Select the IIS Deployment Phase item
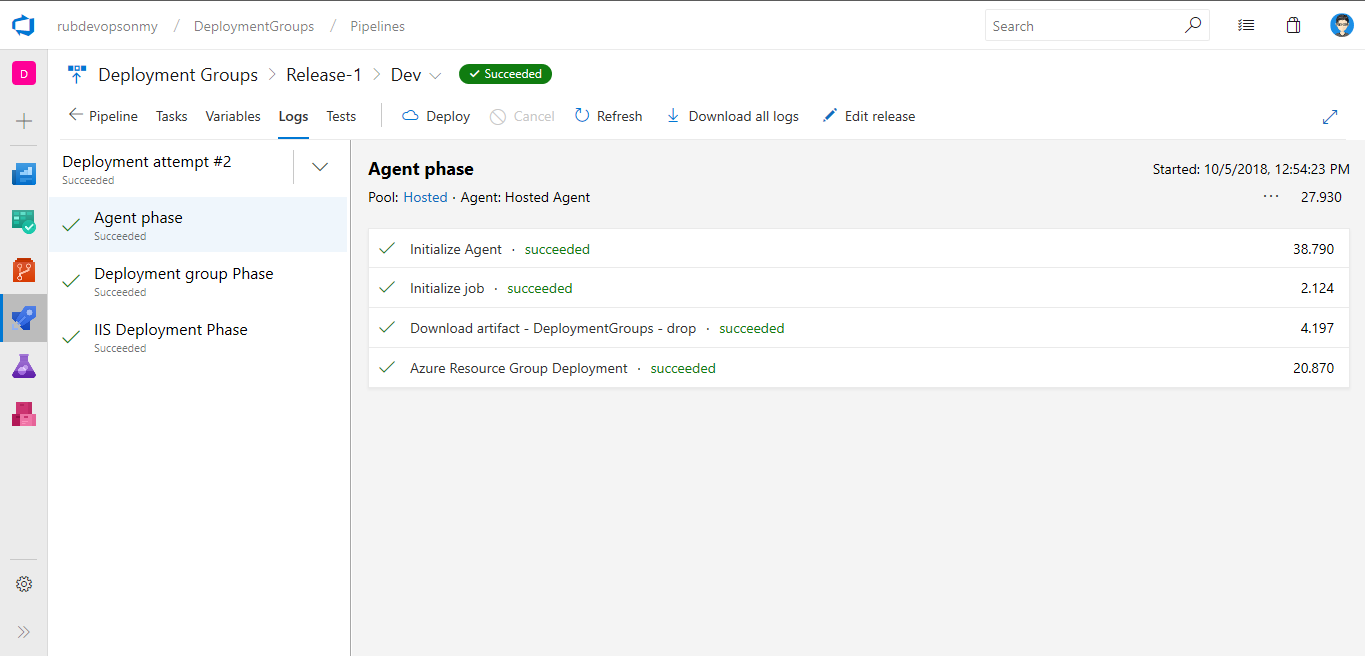This screenshot has height=656, width=1365. pos(171,330)
